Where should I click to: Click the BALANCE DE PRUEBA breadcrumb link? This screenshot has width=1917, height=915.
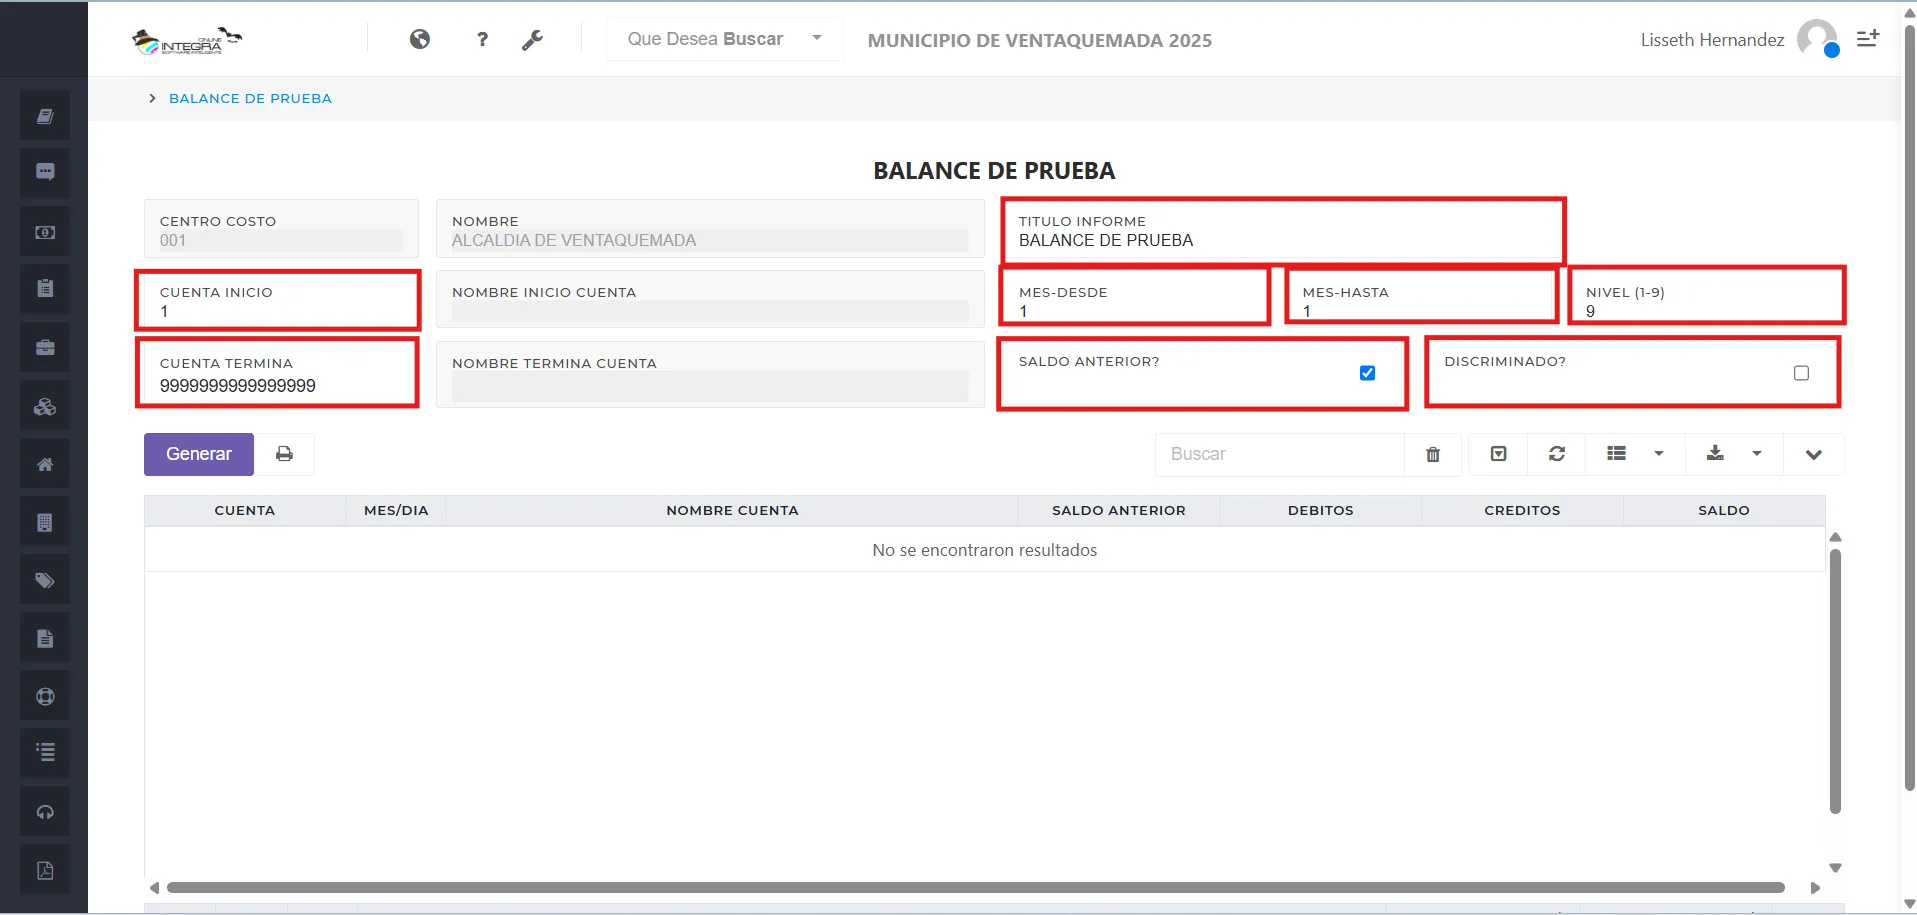click(x=250, y=98)
